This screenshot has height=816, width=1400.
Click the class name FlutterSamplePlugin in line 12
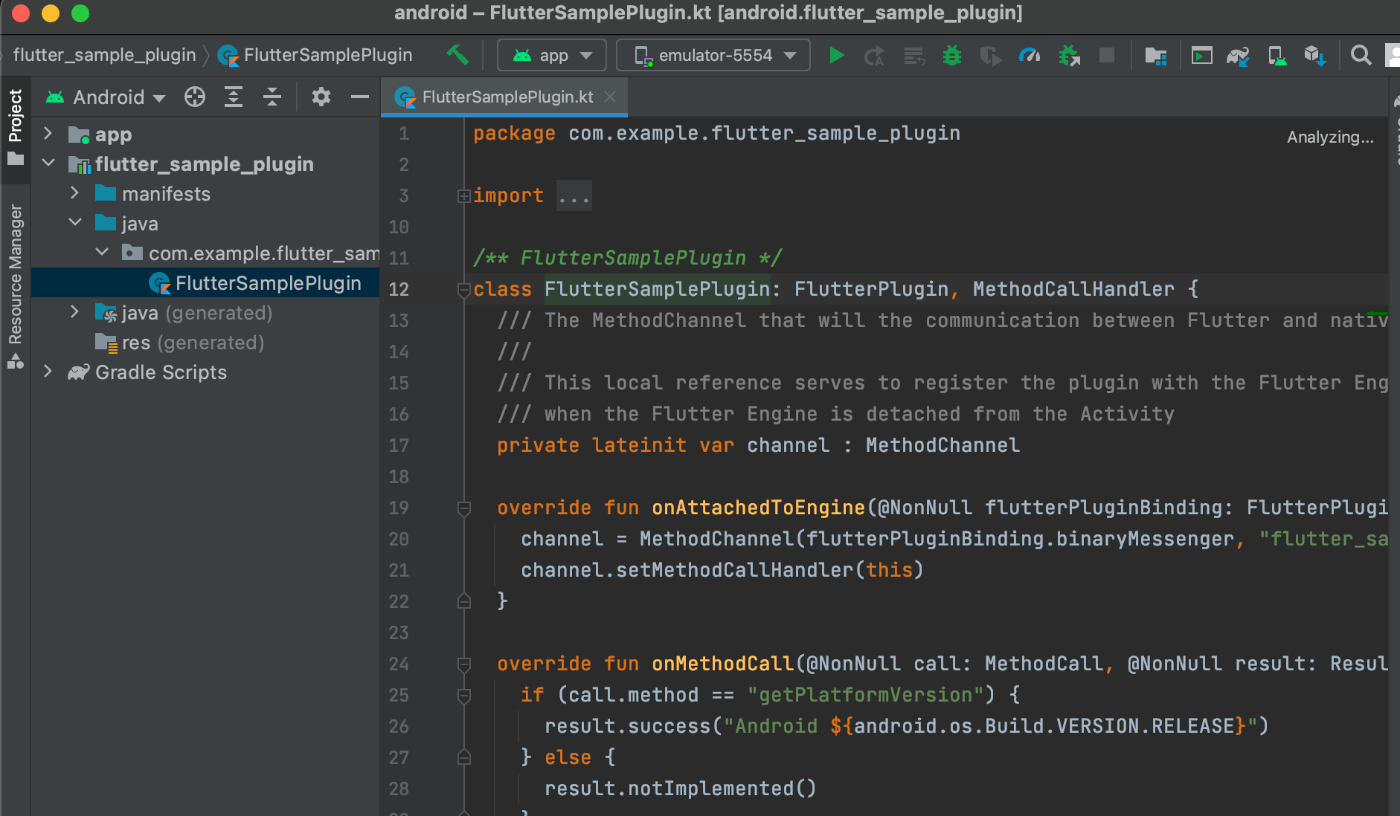(x=656, y=289)
